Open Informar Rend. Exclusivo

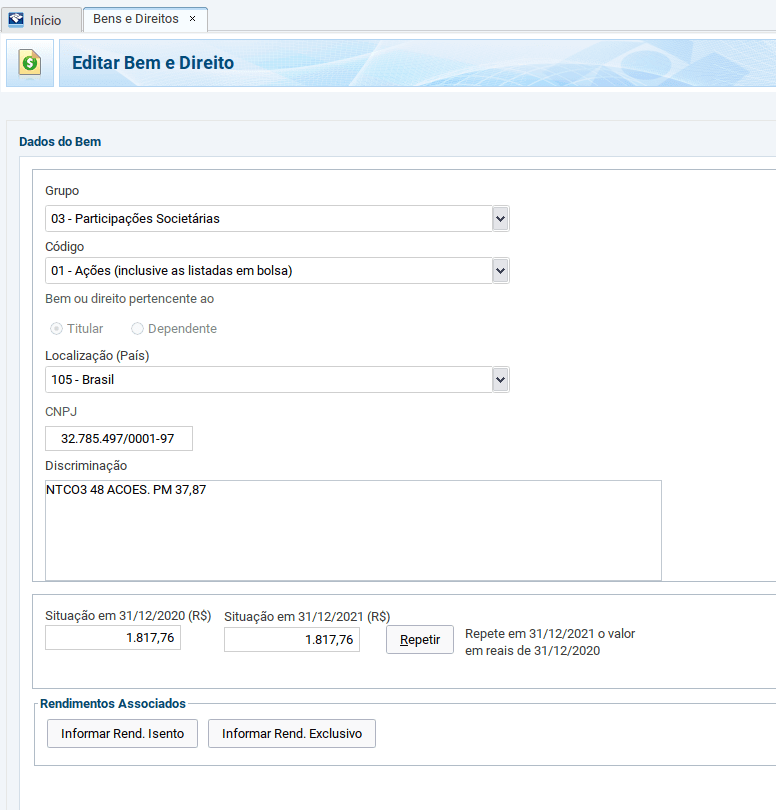point(291,733)
